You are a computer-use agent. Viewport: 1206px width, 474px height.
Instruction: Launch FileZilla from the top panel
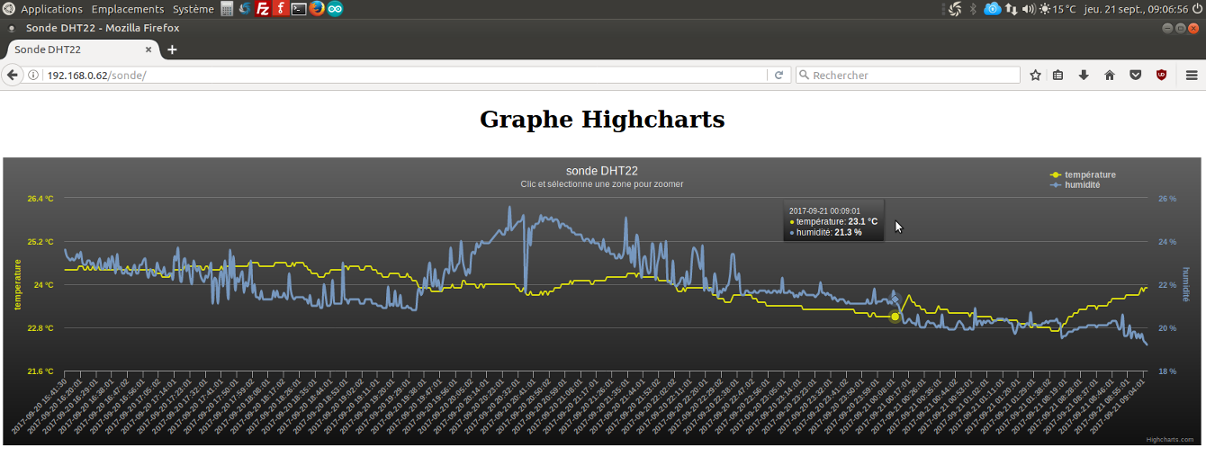pos(262,9)
